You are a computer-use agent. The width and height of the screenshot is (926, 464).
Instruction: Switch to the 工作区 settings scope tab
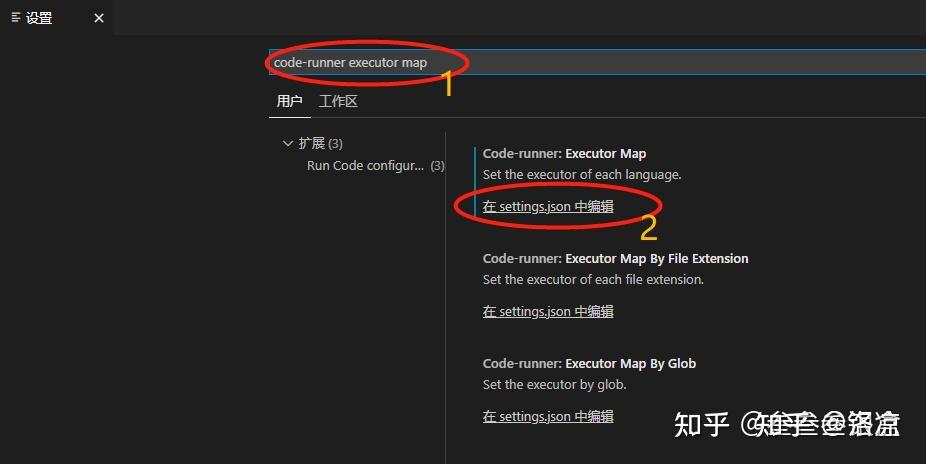pyautogui.click(x=338, y=102)
